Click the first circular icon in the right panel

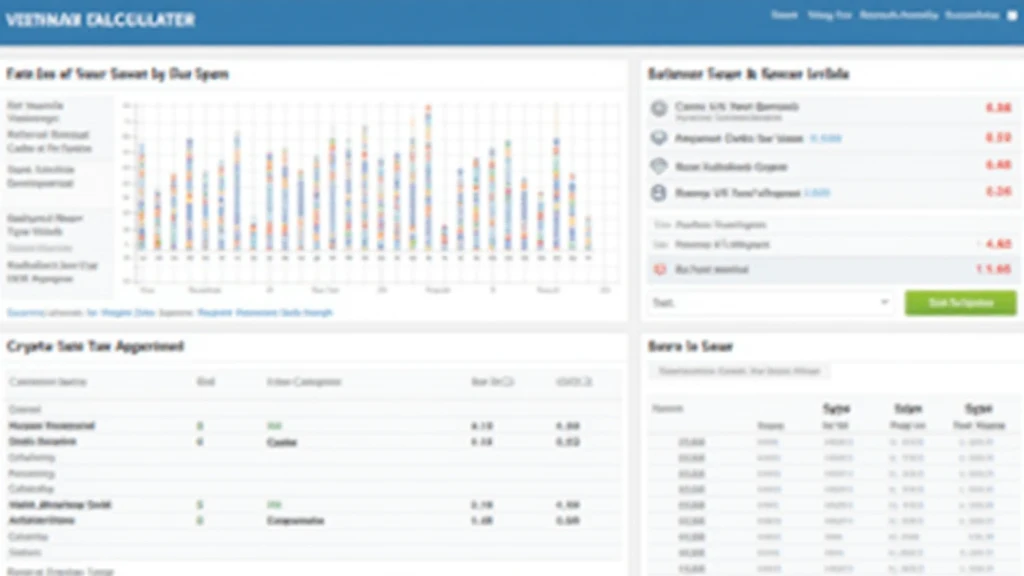pyautogui.click(x=658, y=108)
